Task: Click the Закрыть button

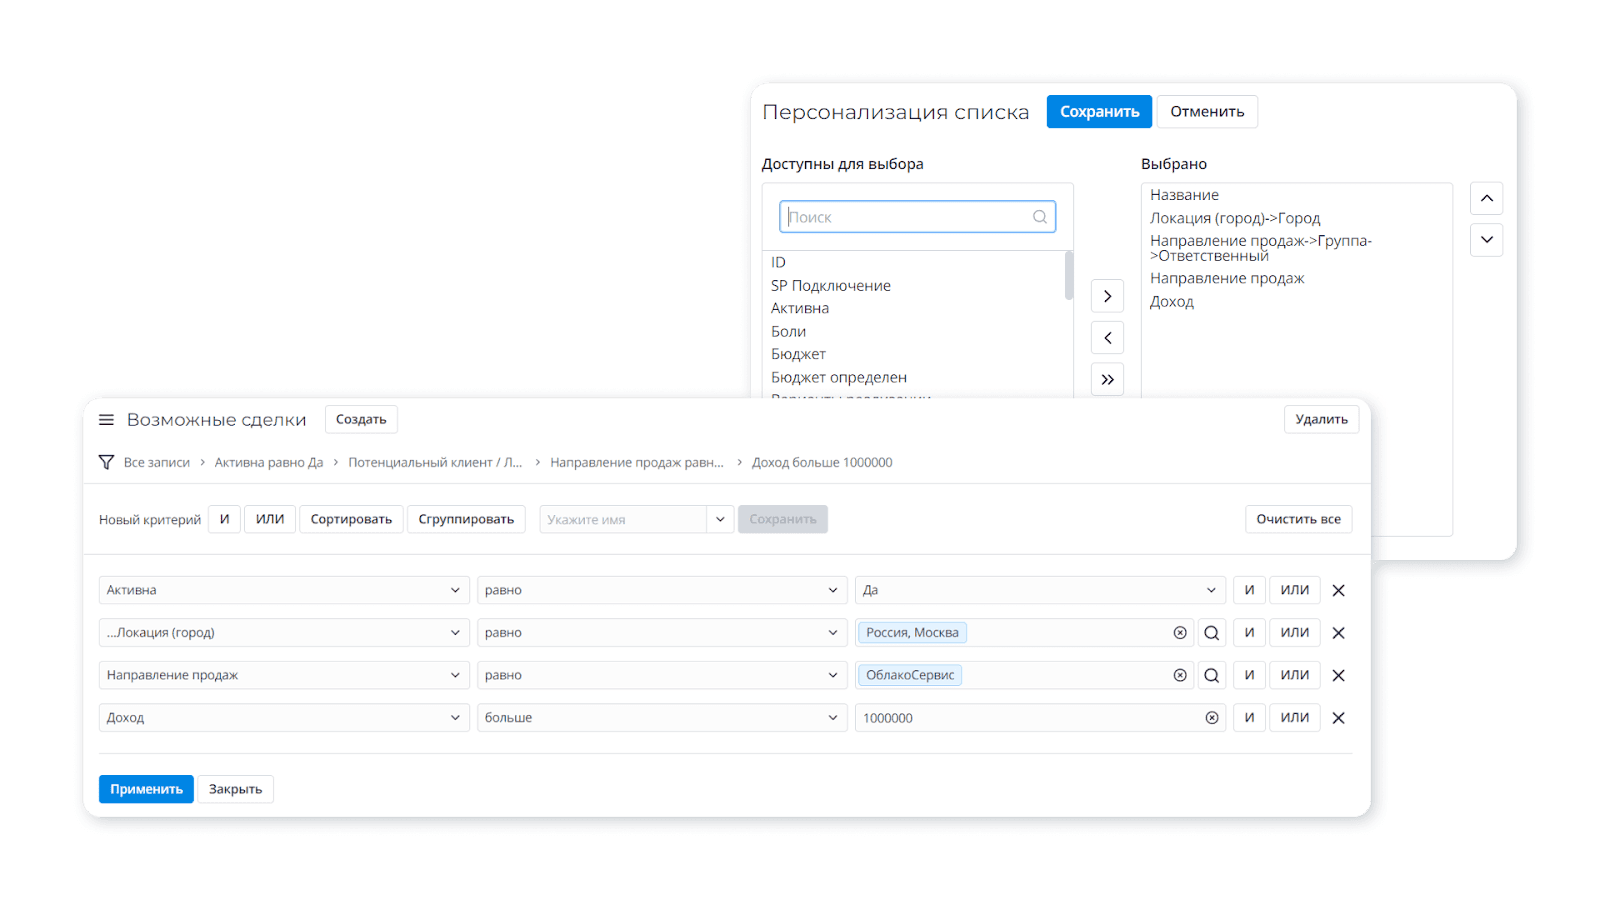Action: pos(235,789)
